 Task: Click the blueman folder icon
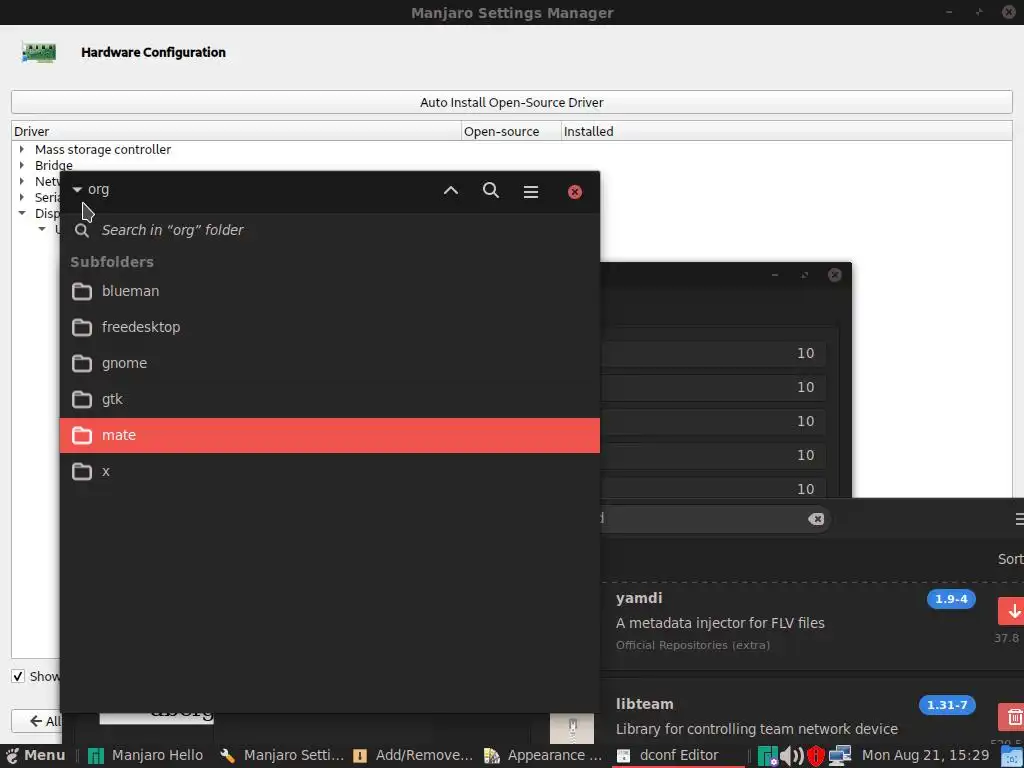[82, 291]
